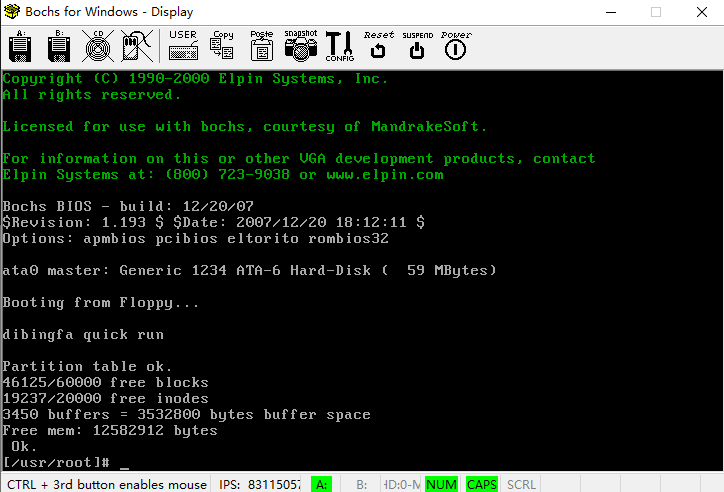Click the $Revision: 1.193 line

[213, 222]
